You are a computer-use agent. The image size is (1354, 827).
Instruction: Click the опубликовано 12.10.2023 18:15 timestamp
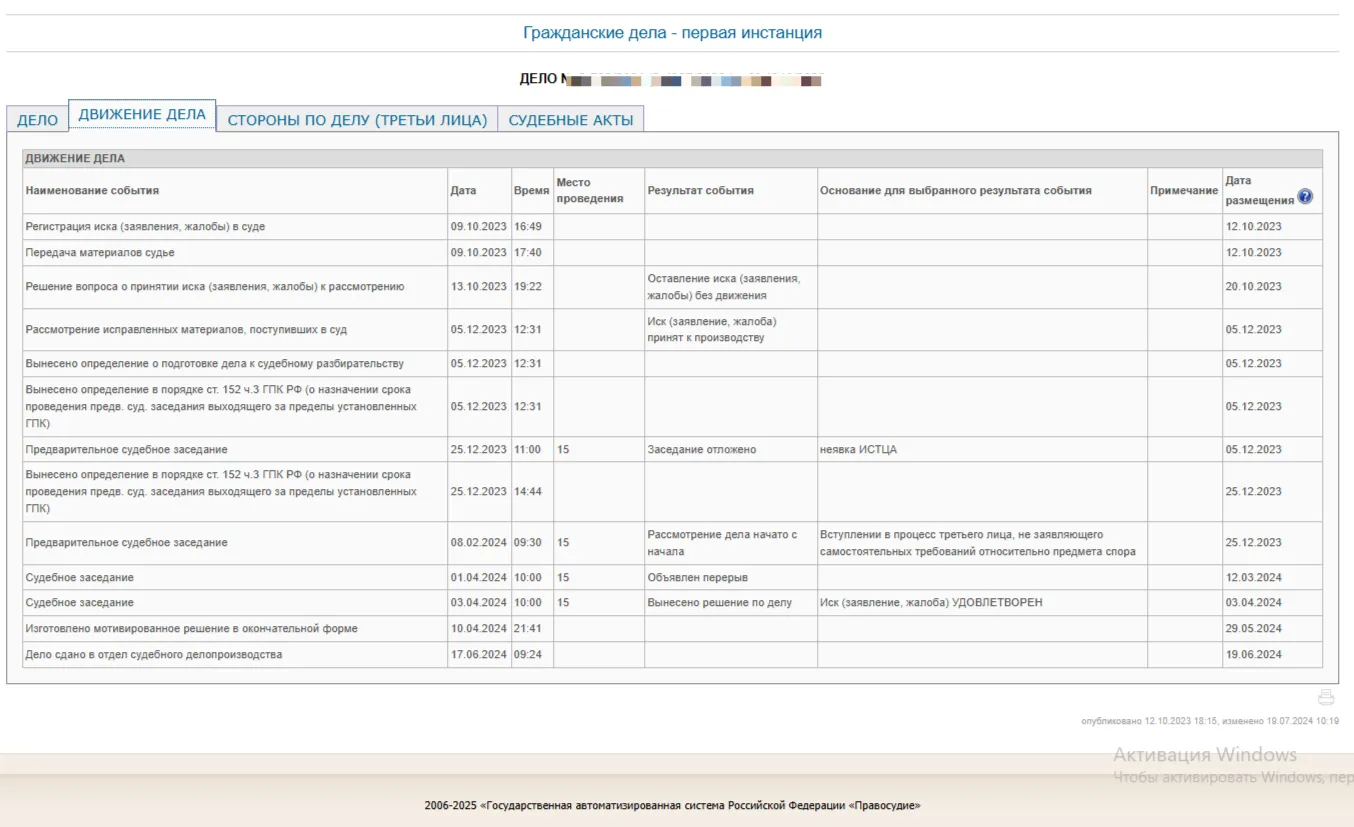pos(1148,721)
